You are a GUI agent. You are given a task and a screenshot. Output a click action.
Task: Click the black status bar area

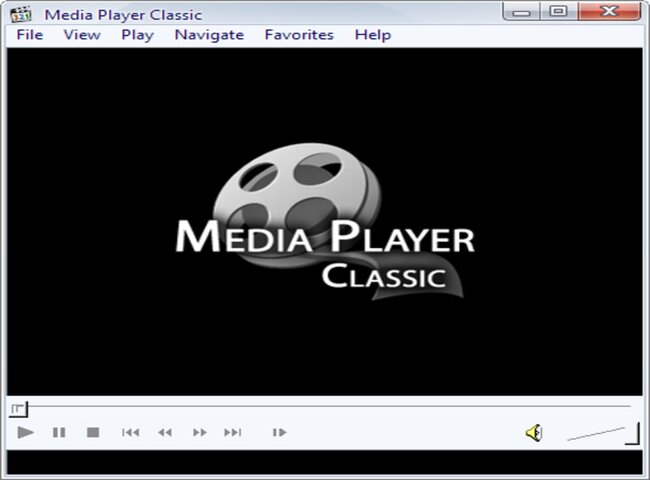coord(325,462)
